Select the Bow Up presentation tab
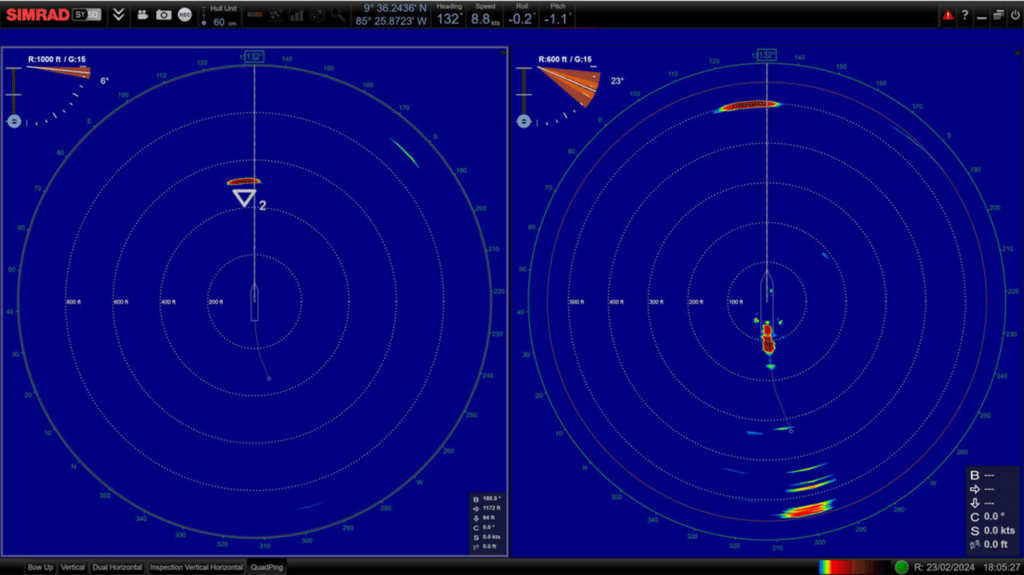Viewport: 1024px width, 575px height. [x=40, y=567]
